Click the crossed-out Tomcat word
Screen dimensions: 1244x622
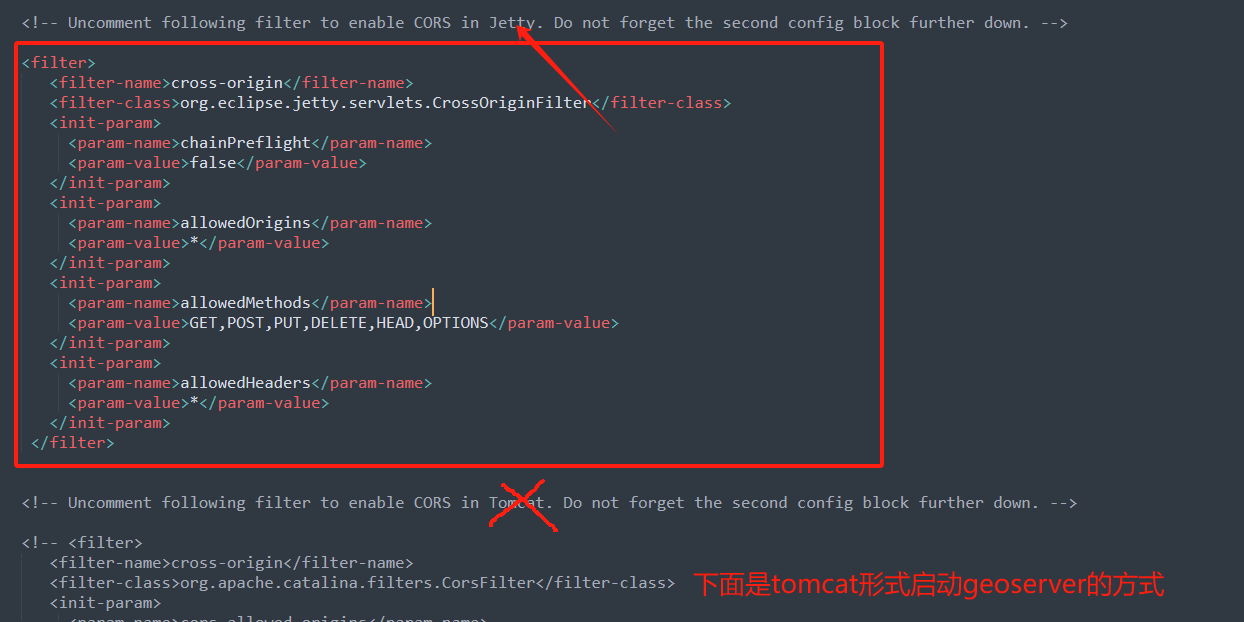click(x=517, y=503)
